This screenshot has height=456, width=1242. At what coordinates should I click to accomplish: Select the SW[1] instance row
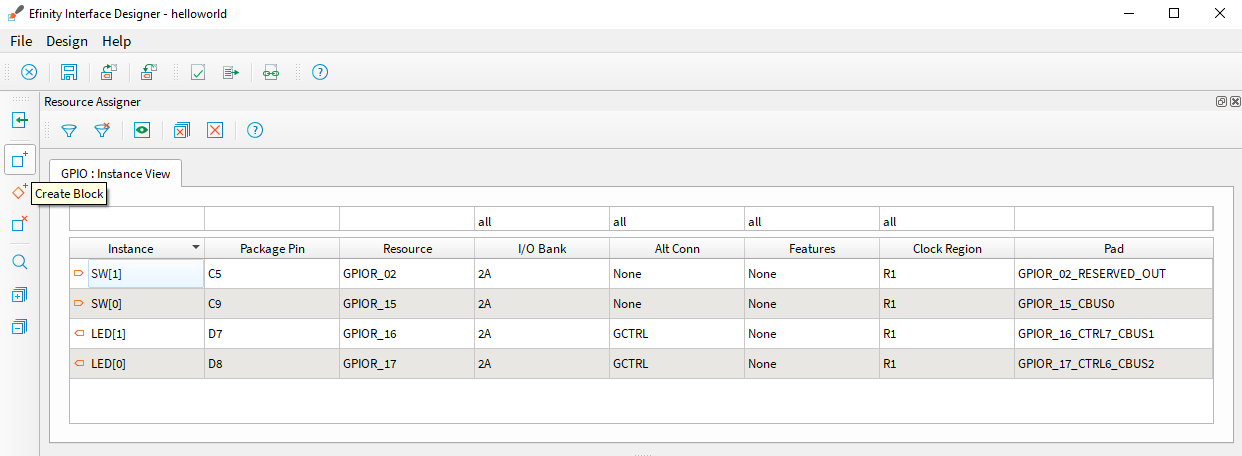[x=641, y=273]
